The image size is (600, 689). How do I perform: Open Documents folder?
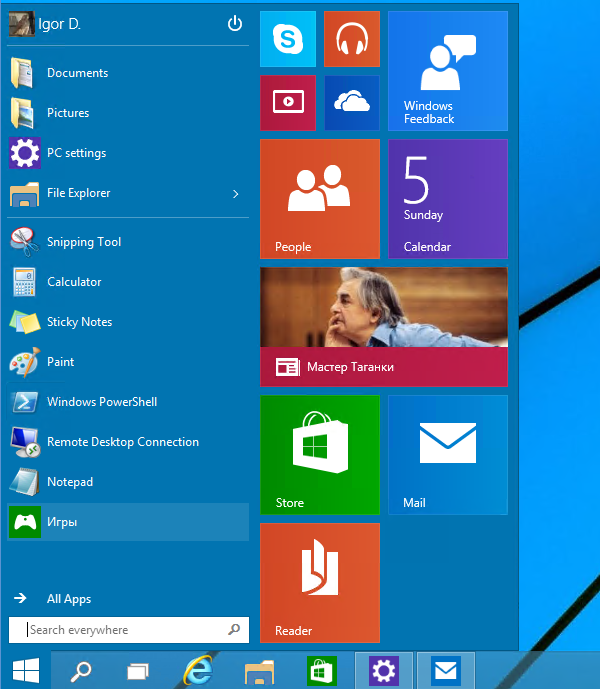tap(128, 73)
